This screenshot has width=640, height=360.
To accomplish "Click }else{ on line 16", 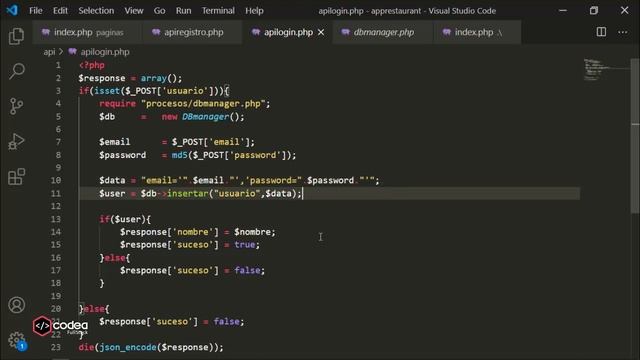I will 115,258.
